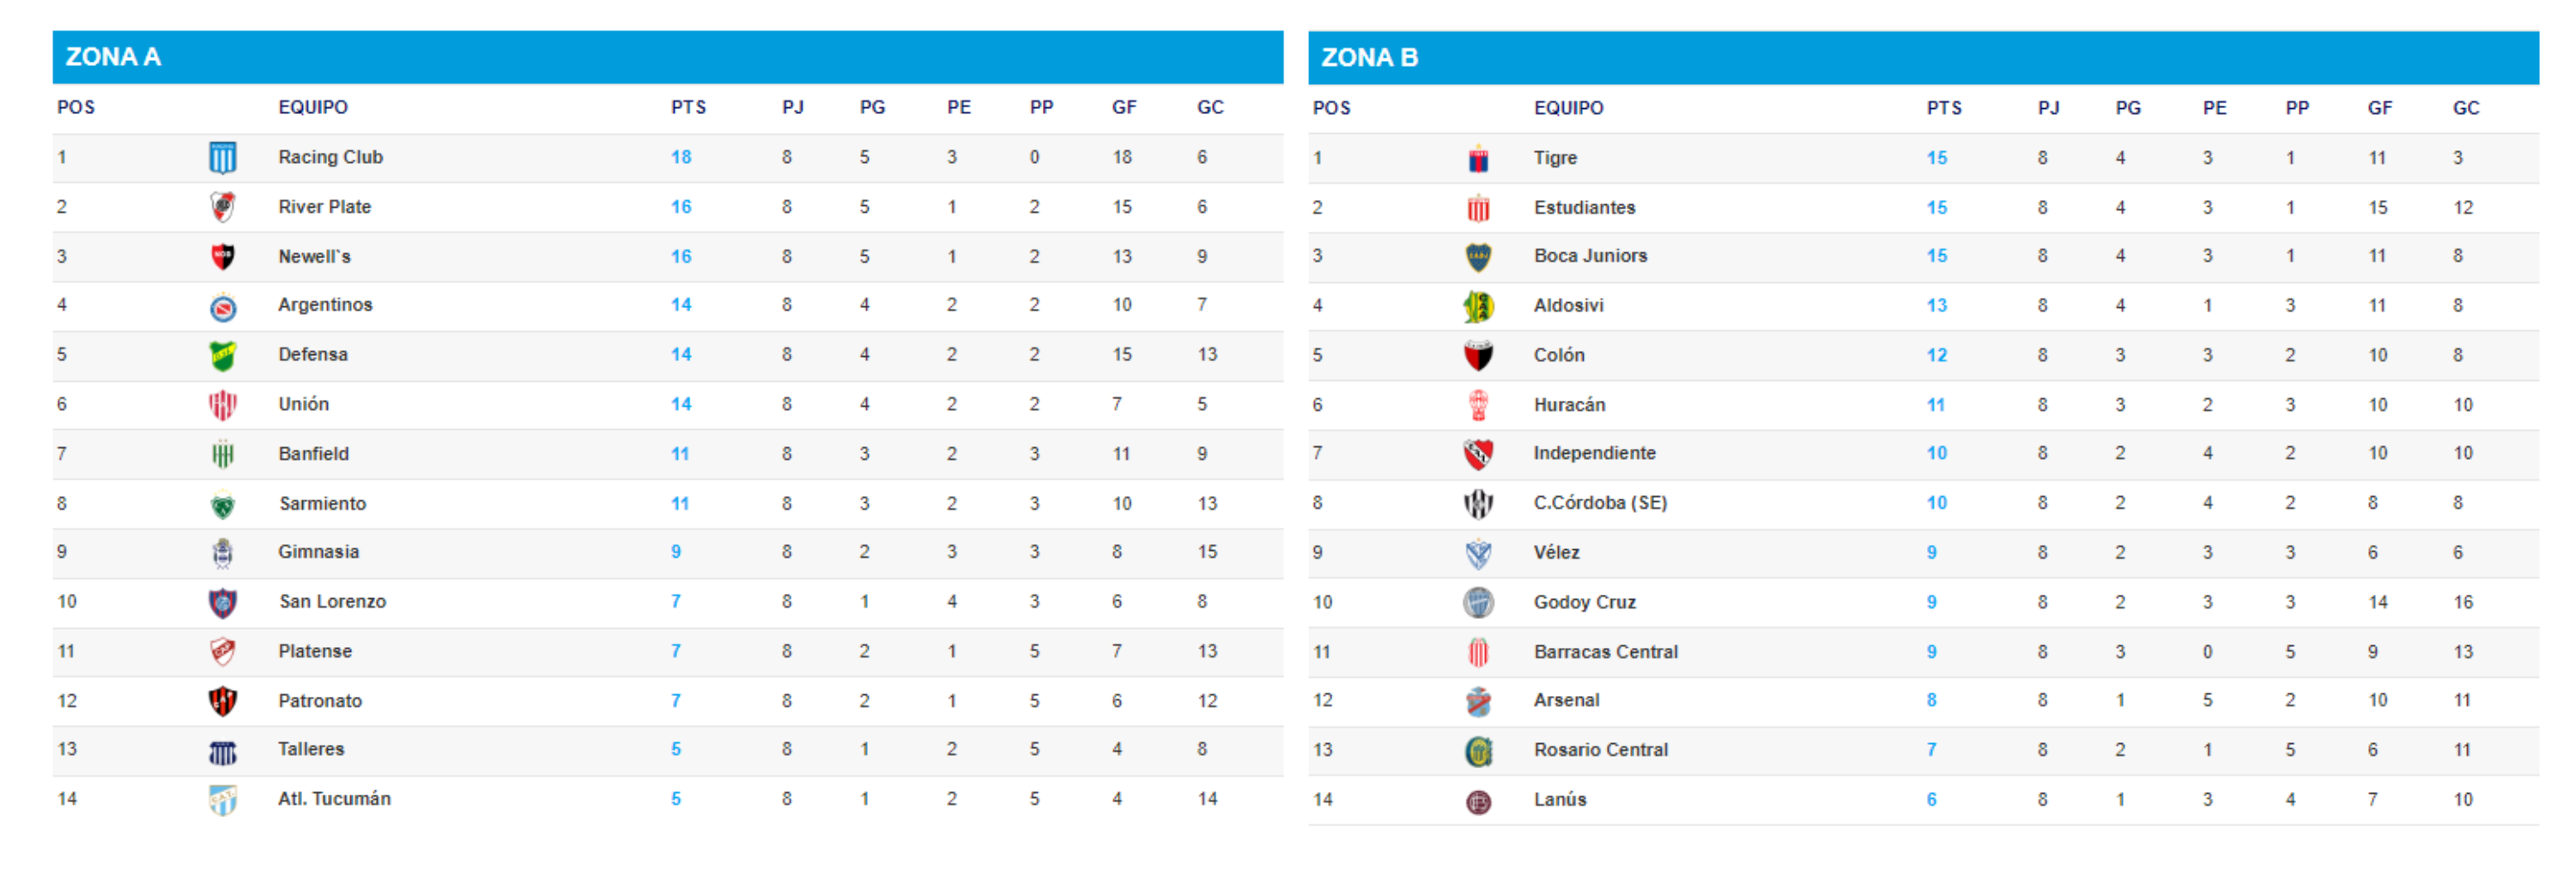Click the Independiente crest icon

coord(1478,454)
